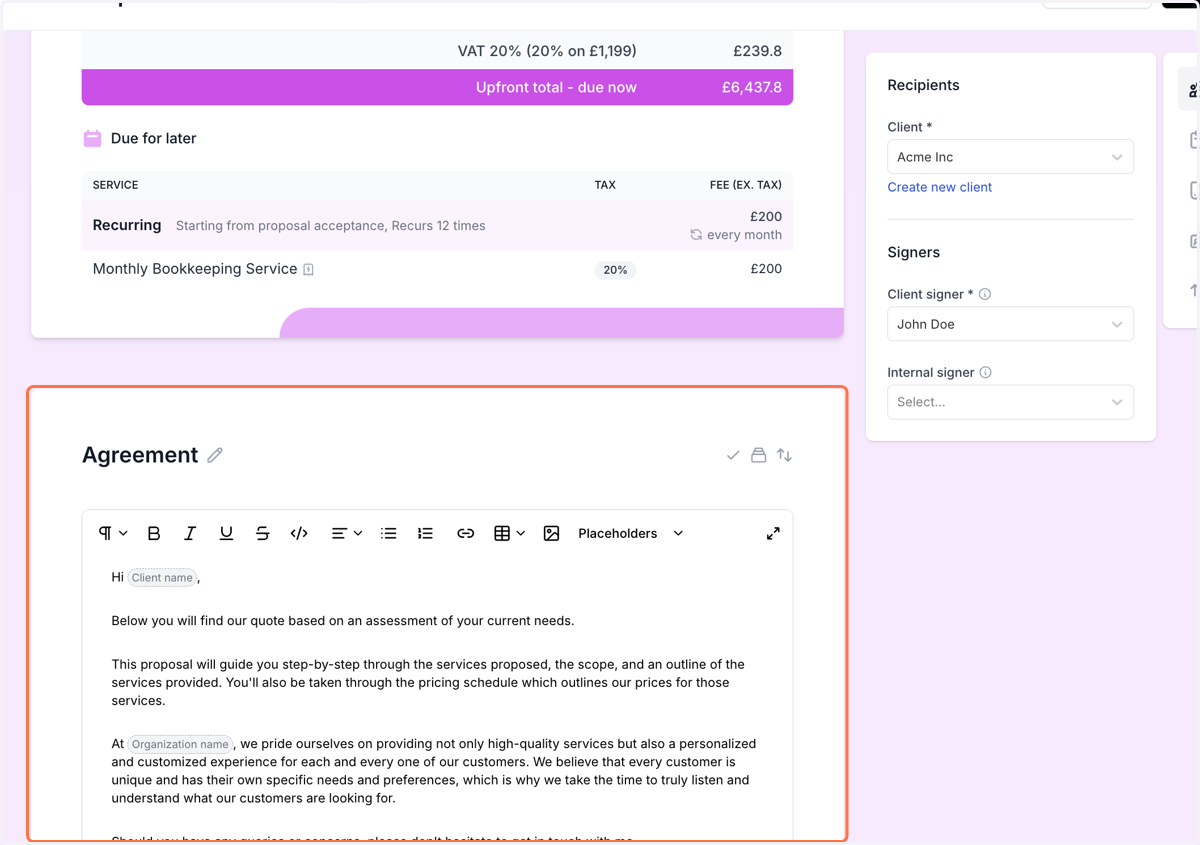Click the Signers heading
The height and width of the screenshot is (845, 1200).
tap(913, 252)
